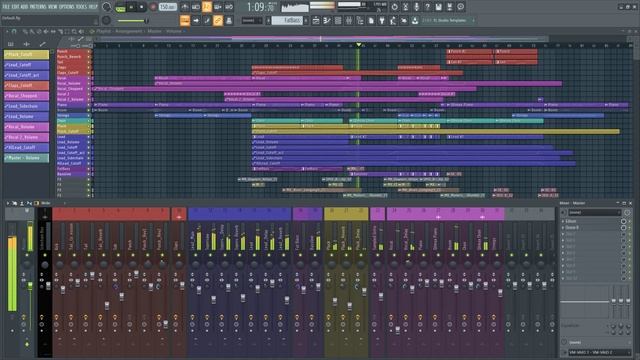
Task: Open the FatBass pattern selector
Action: (287, 20)
